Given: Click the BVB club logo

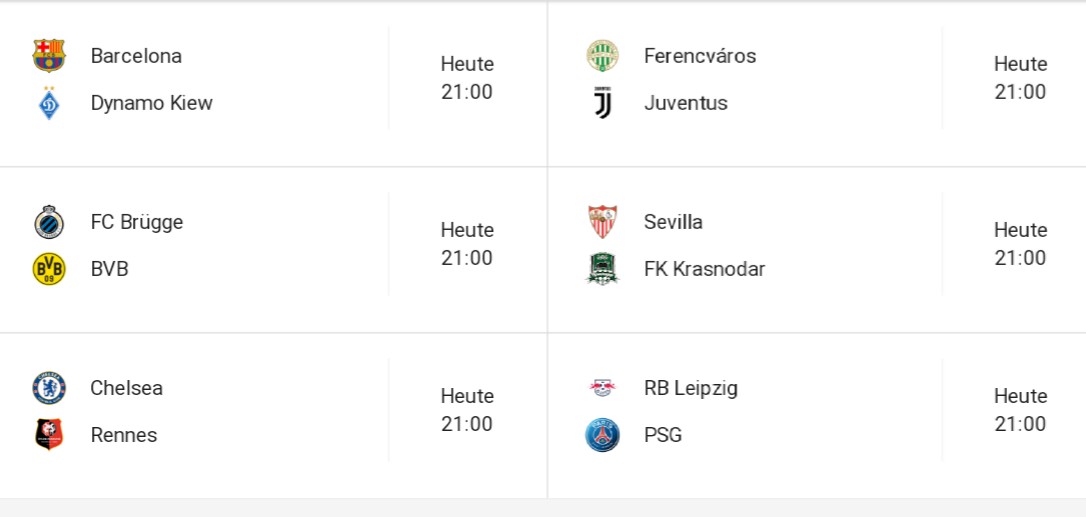Looking at the screenshot, I should [x=49, y=269].
